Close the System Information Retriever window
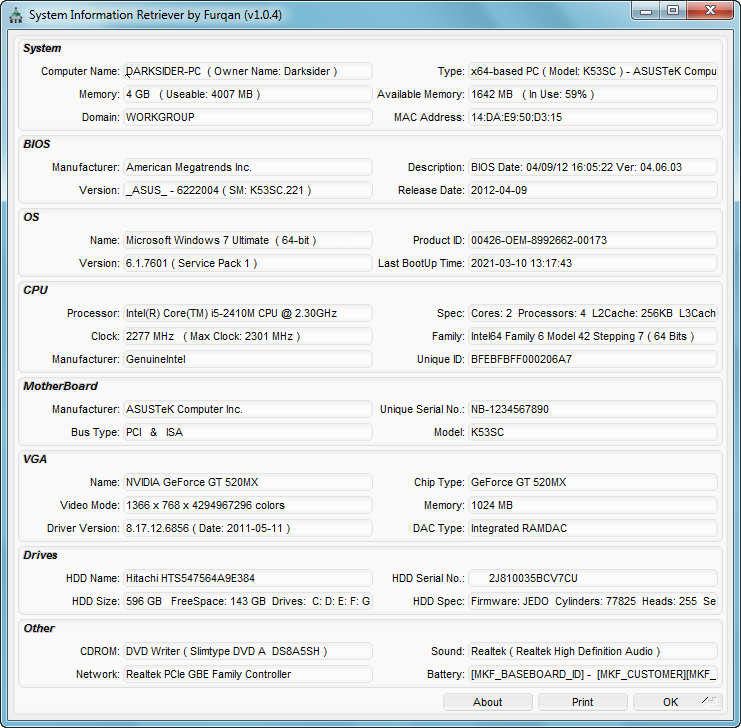 (x=710, y=10)
